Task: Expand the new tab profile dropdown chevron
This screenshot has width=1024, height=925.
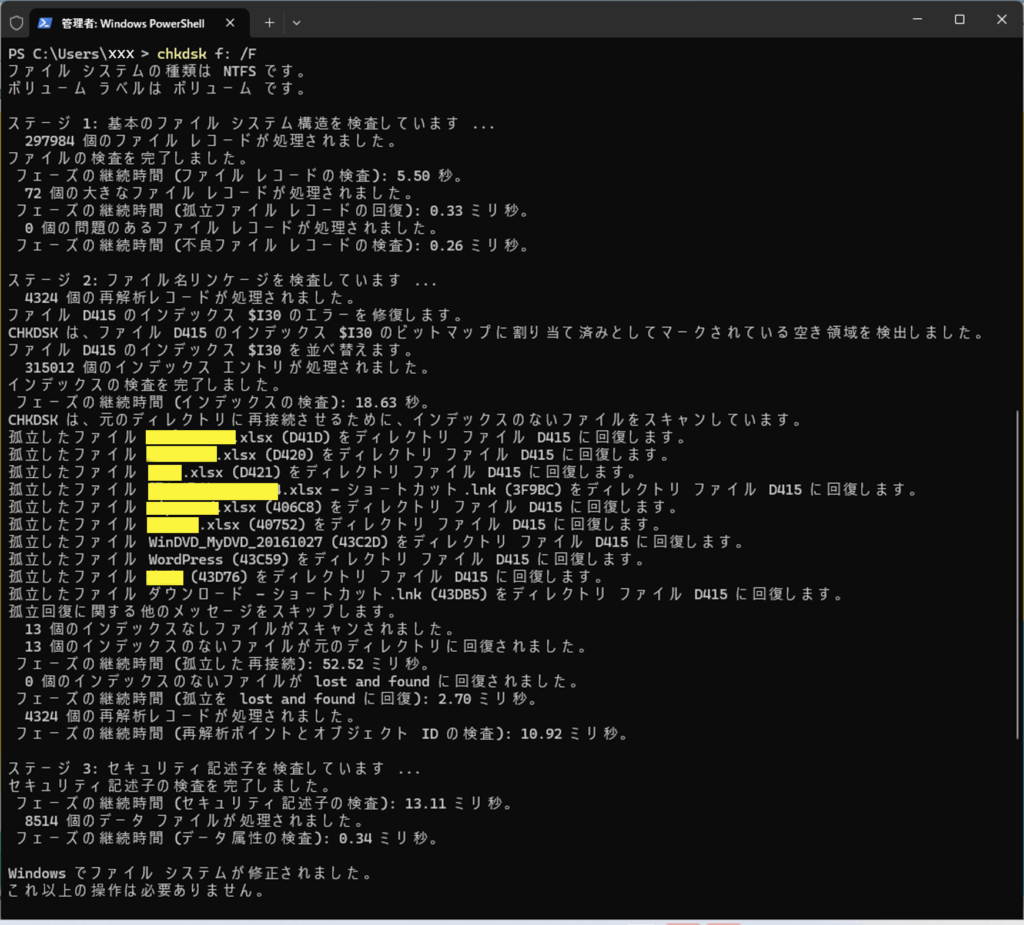Action: (x=296, y=21)
